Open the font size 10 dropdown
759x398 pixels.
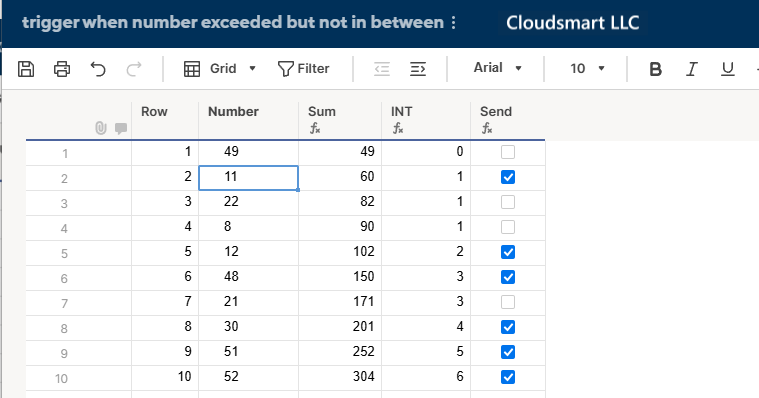[587, 68]
